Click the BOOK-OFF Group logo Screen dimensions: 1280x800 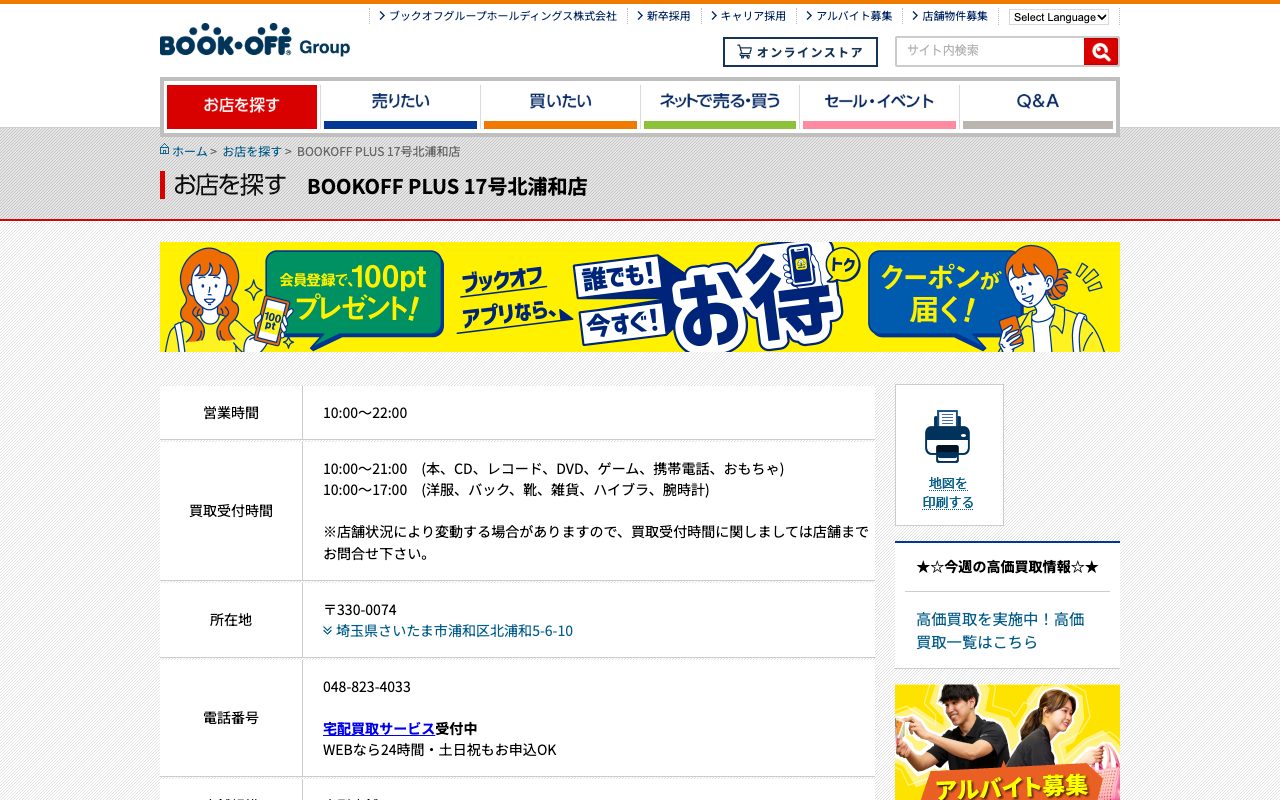[x=255, y=40]
